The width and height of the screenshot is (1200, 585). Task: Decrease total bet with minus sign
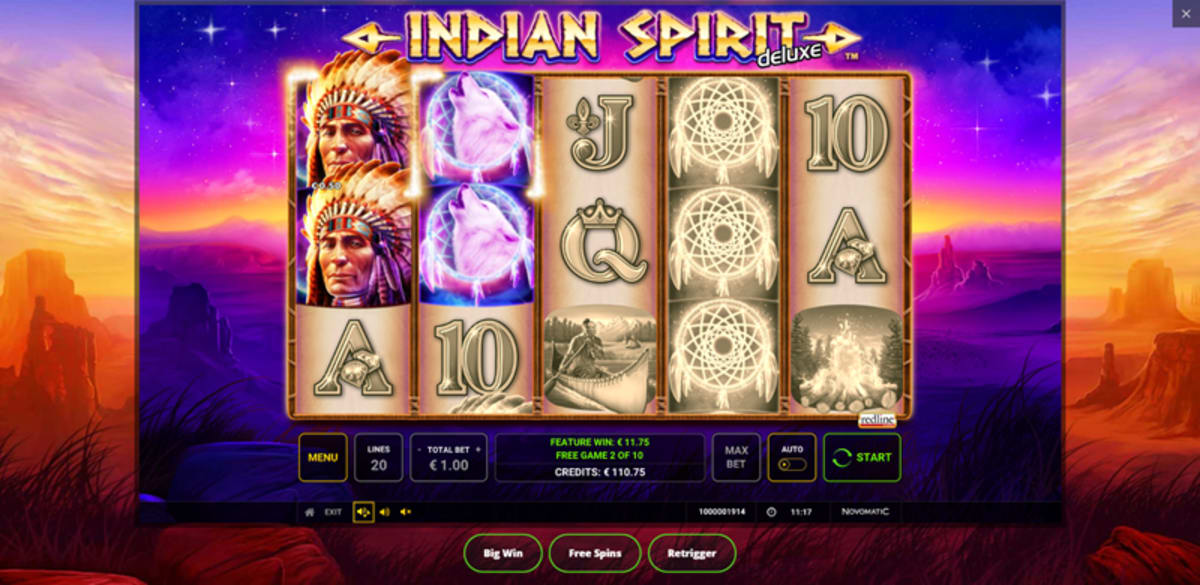418,450
